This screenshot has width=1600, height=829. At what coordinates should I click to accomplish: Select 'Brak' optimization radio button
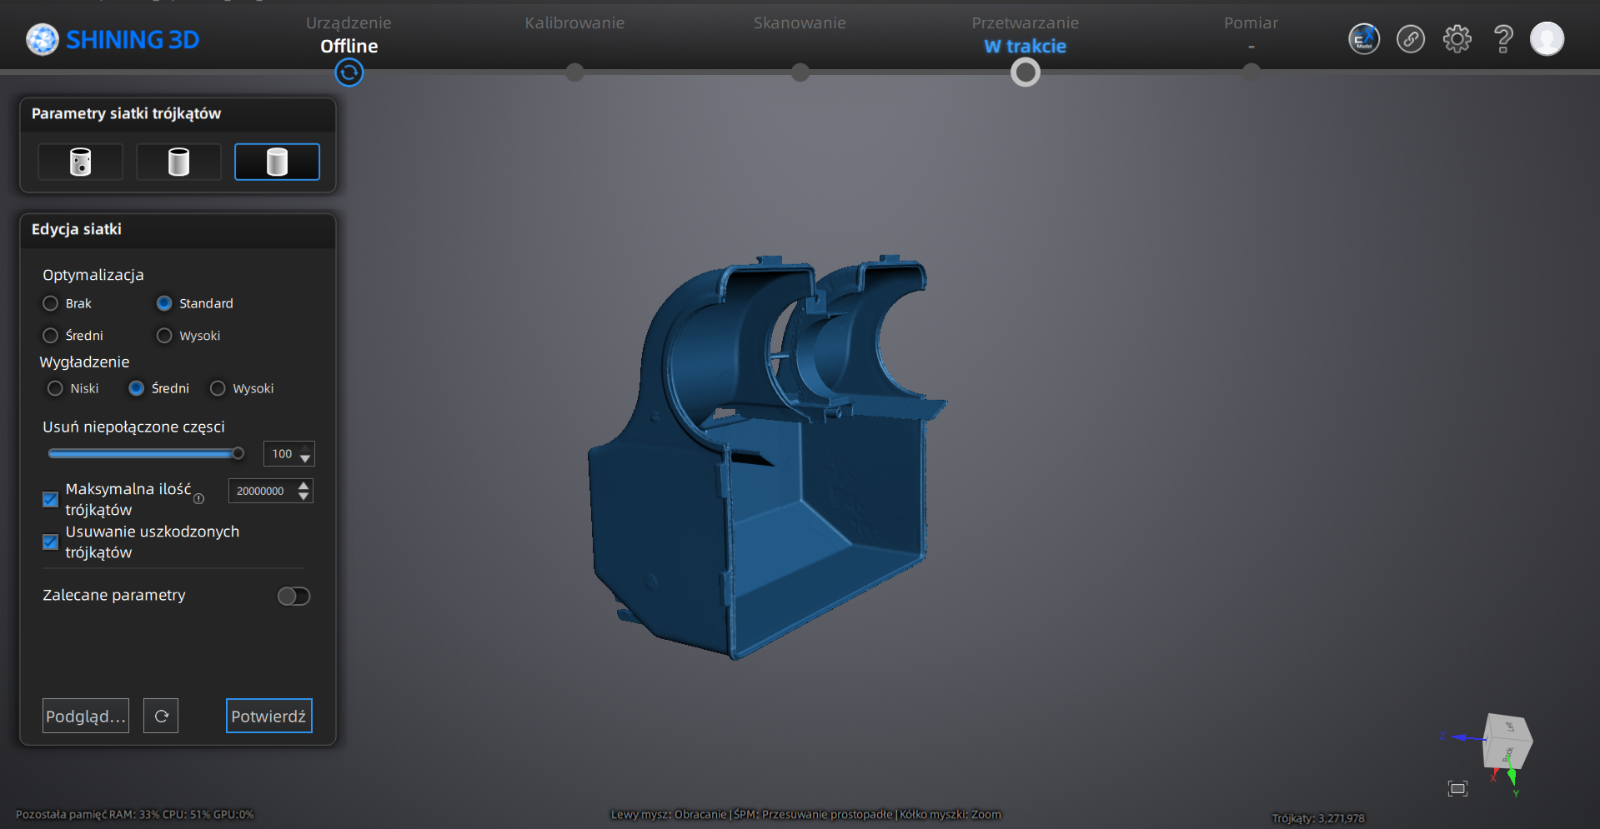[x=51, y=304]
